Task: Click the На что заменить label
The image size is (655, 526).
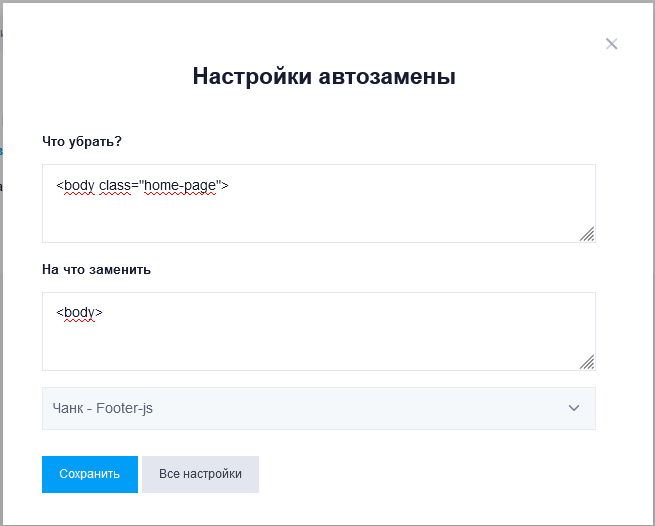Action: click(x=96, y=269)
